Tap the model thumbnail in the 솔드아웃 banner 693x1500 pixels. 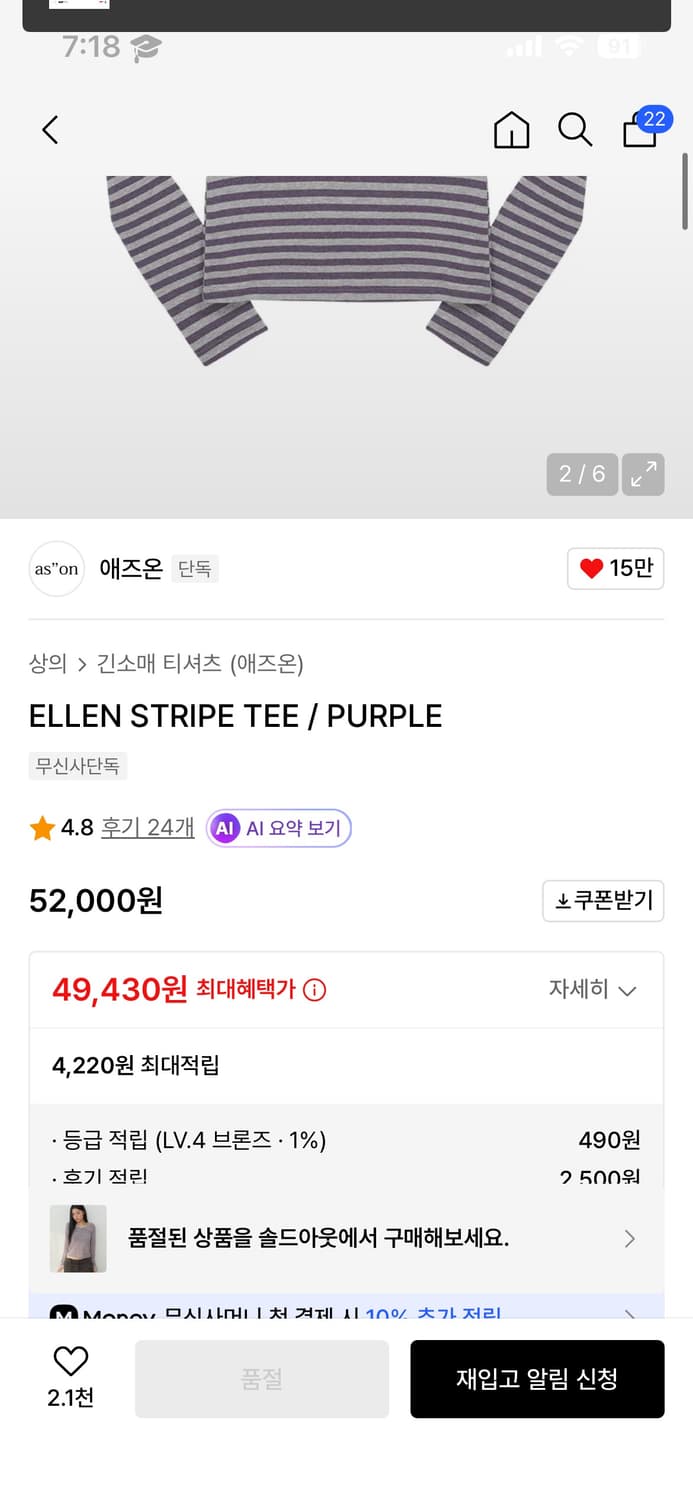[x=77, y=1238]
